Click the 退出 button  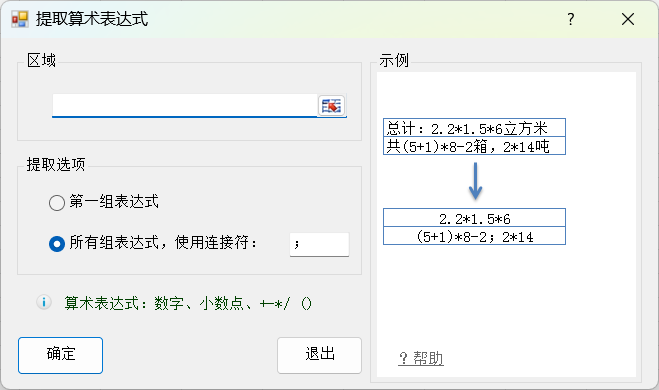point(319,355)
